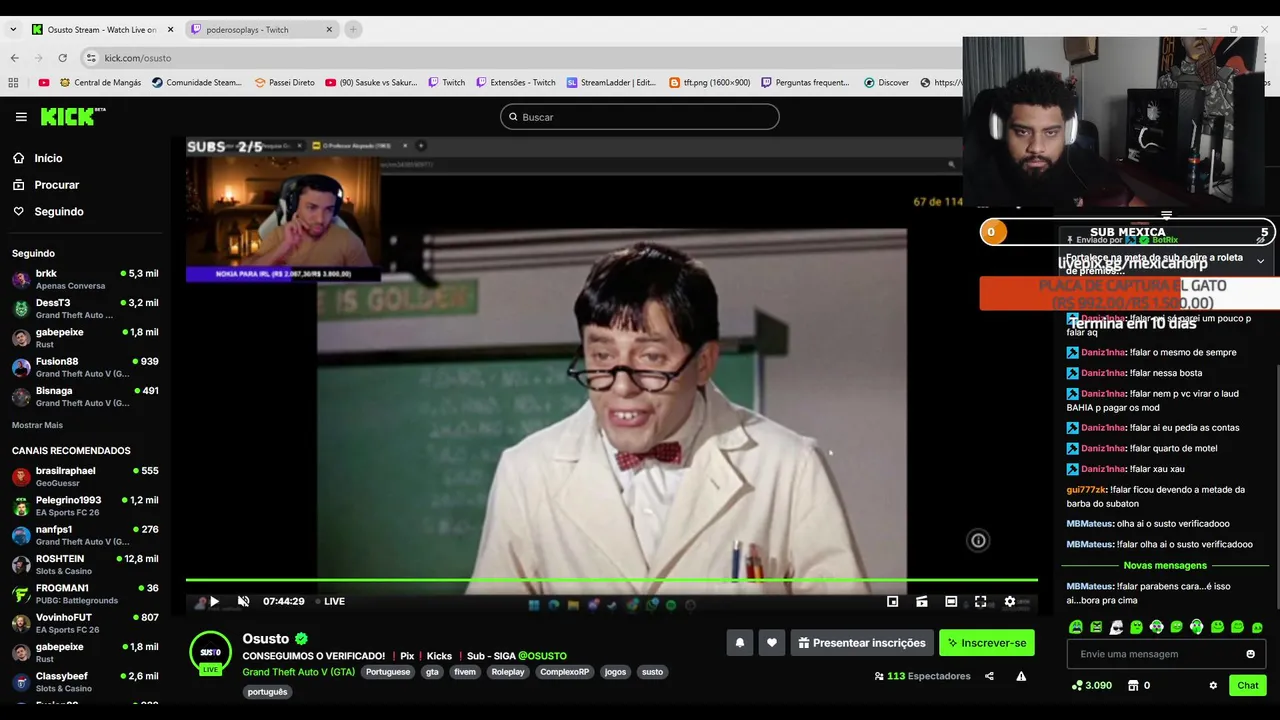Screen dimensions: 1280x720
Task: Unmute the stream volume icon
Action: [243, 601]
